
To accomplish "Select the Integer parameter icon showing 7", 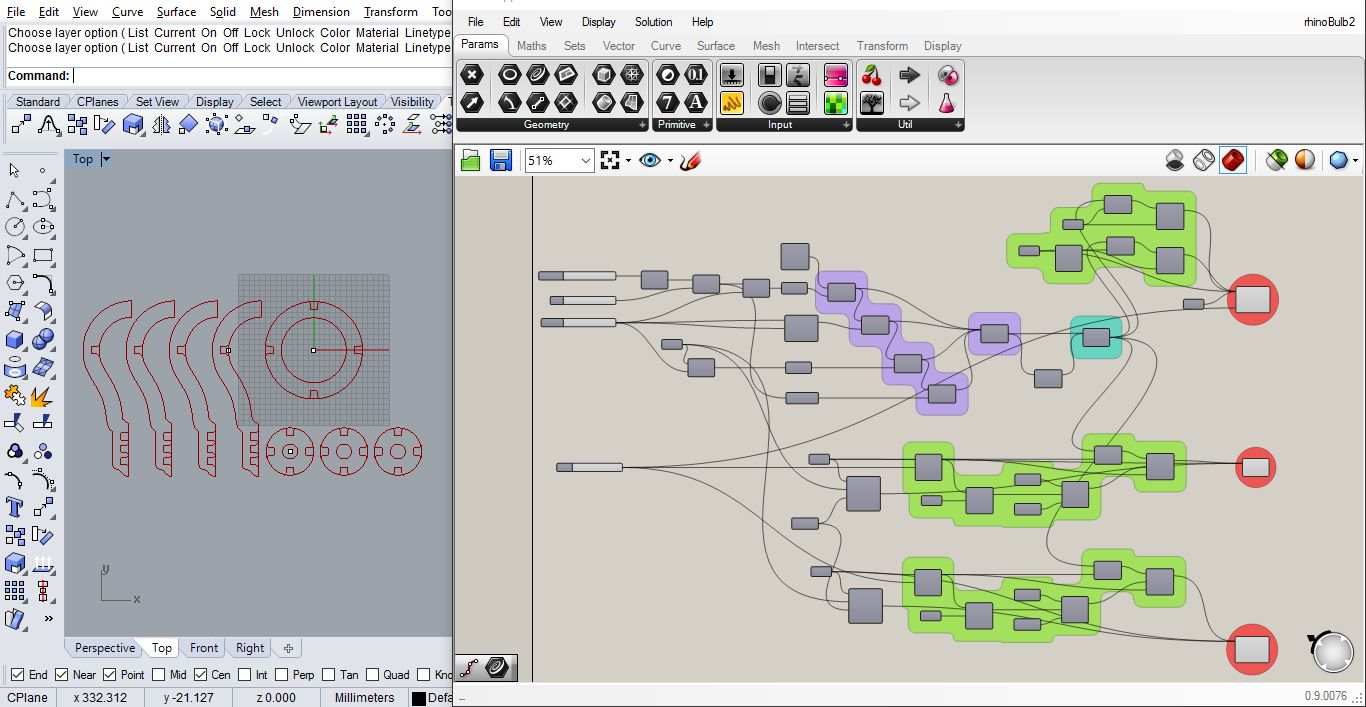I will pyautogui.click(x=668, y=102).
